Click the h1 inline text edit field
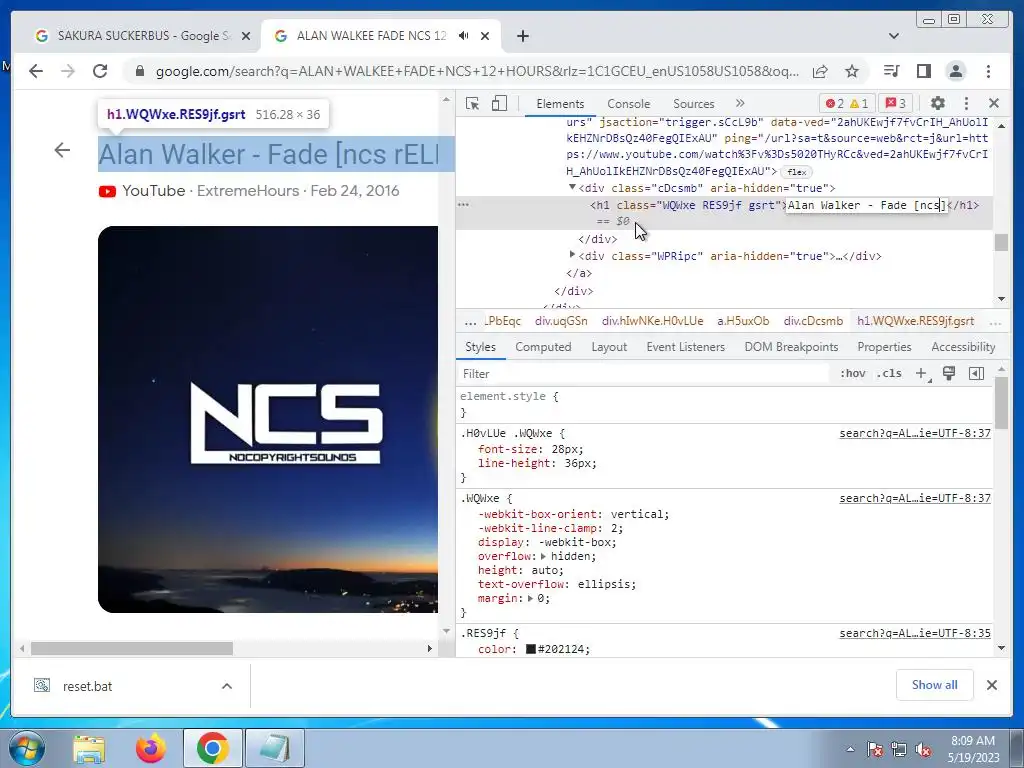Viewport: 1024px width, 768px height. (x=866, y=205)
